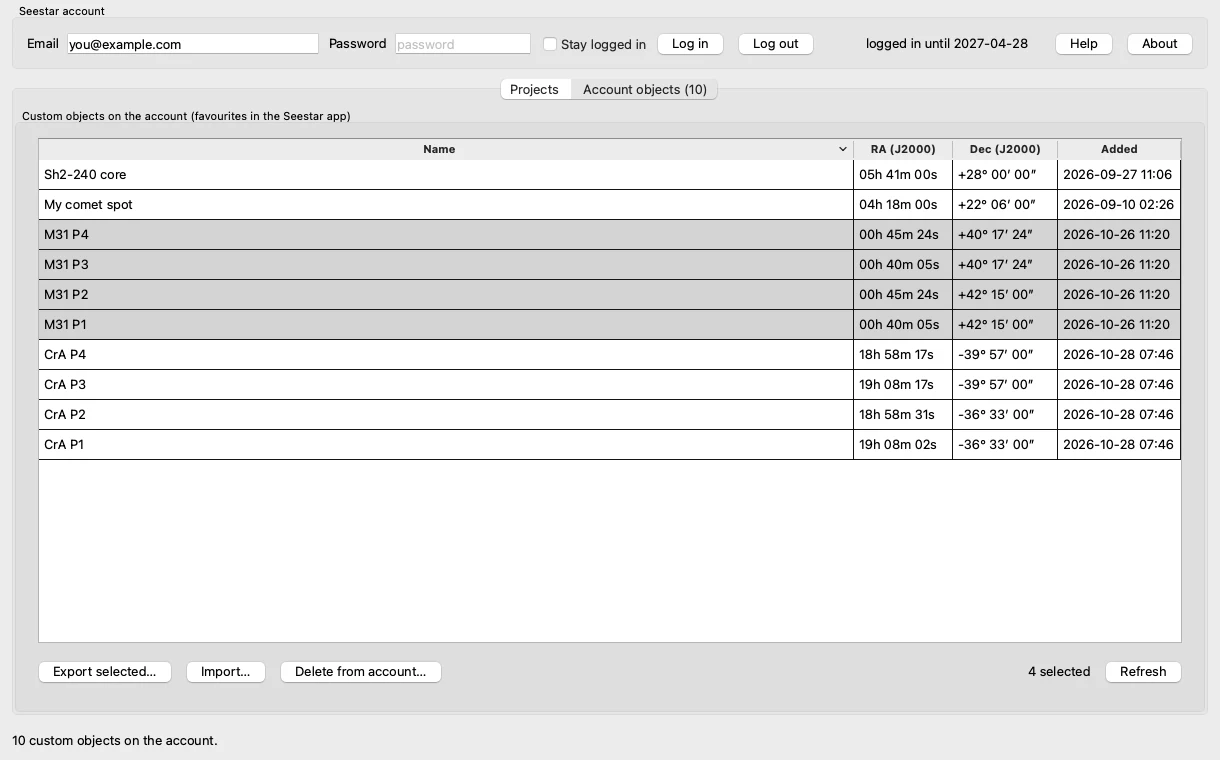Click the RA value 18h 58m 17s
Screen dimensions: 1220x760
click(896, 355)
